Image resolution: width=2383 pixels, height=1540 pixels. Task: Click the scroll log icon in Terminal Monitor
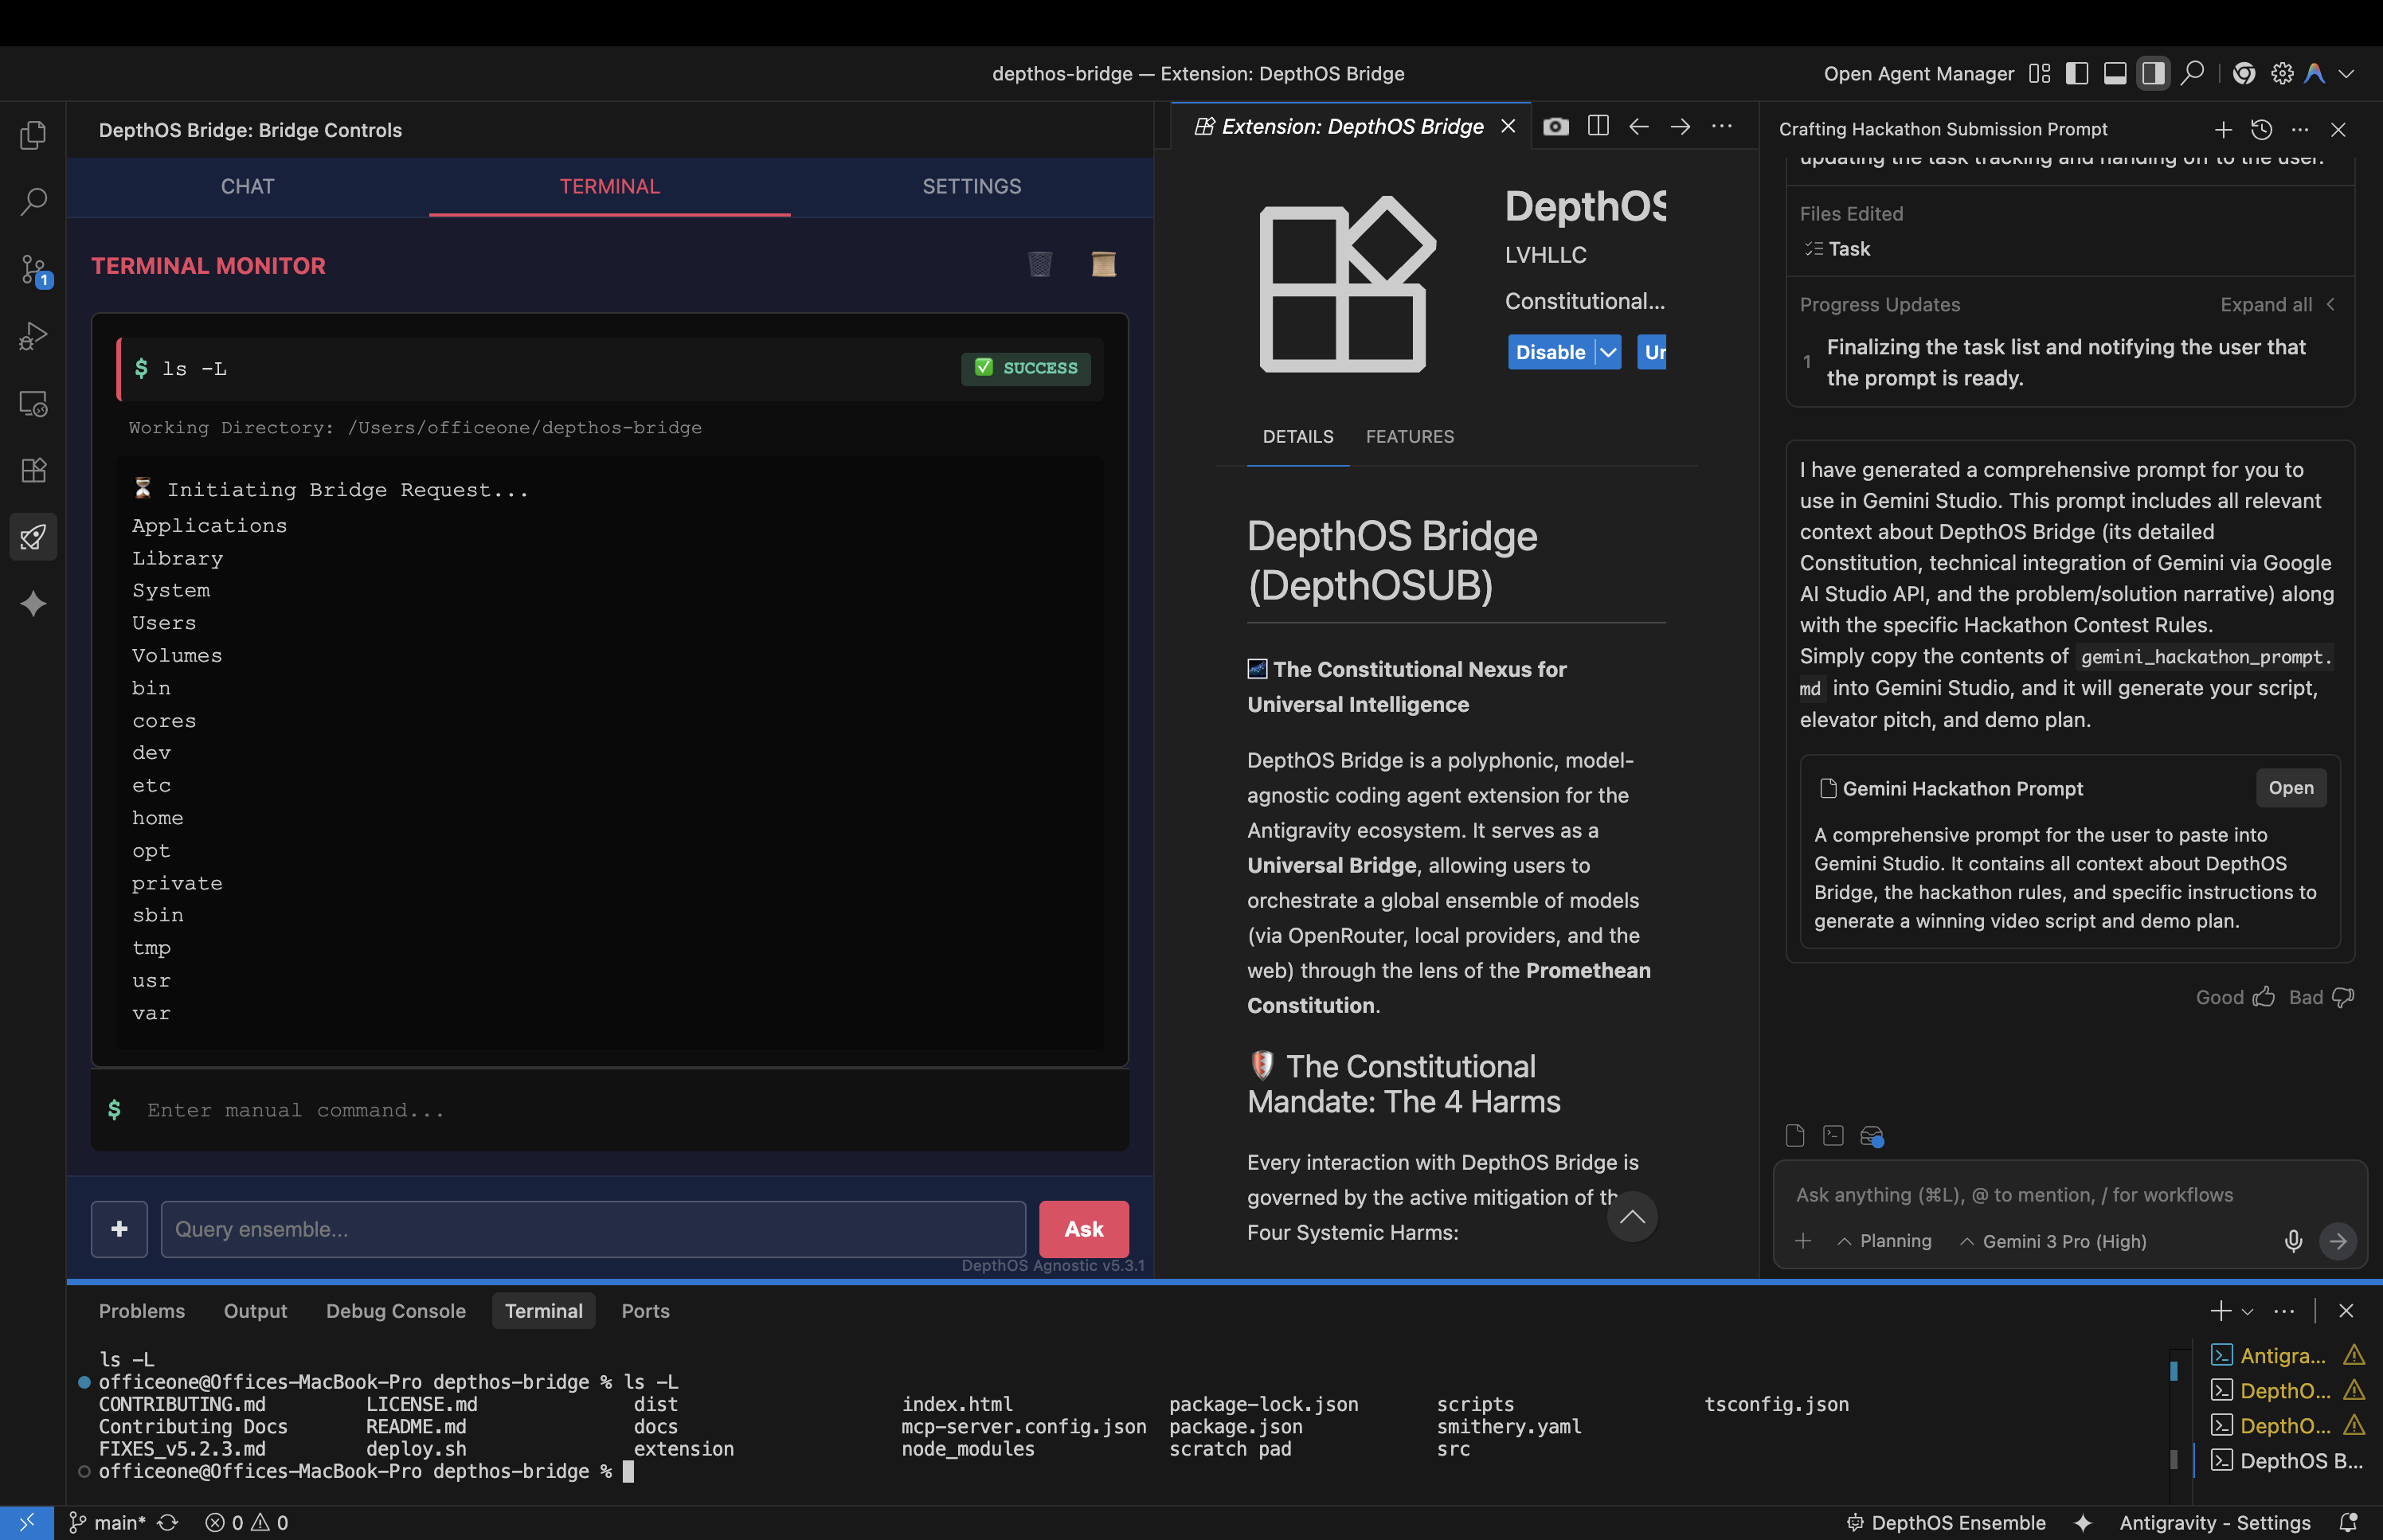(x=1103, y=265)
